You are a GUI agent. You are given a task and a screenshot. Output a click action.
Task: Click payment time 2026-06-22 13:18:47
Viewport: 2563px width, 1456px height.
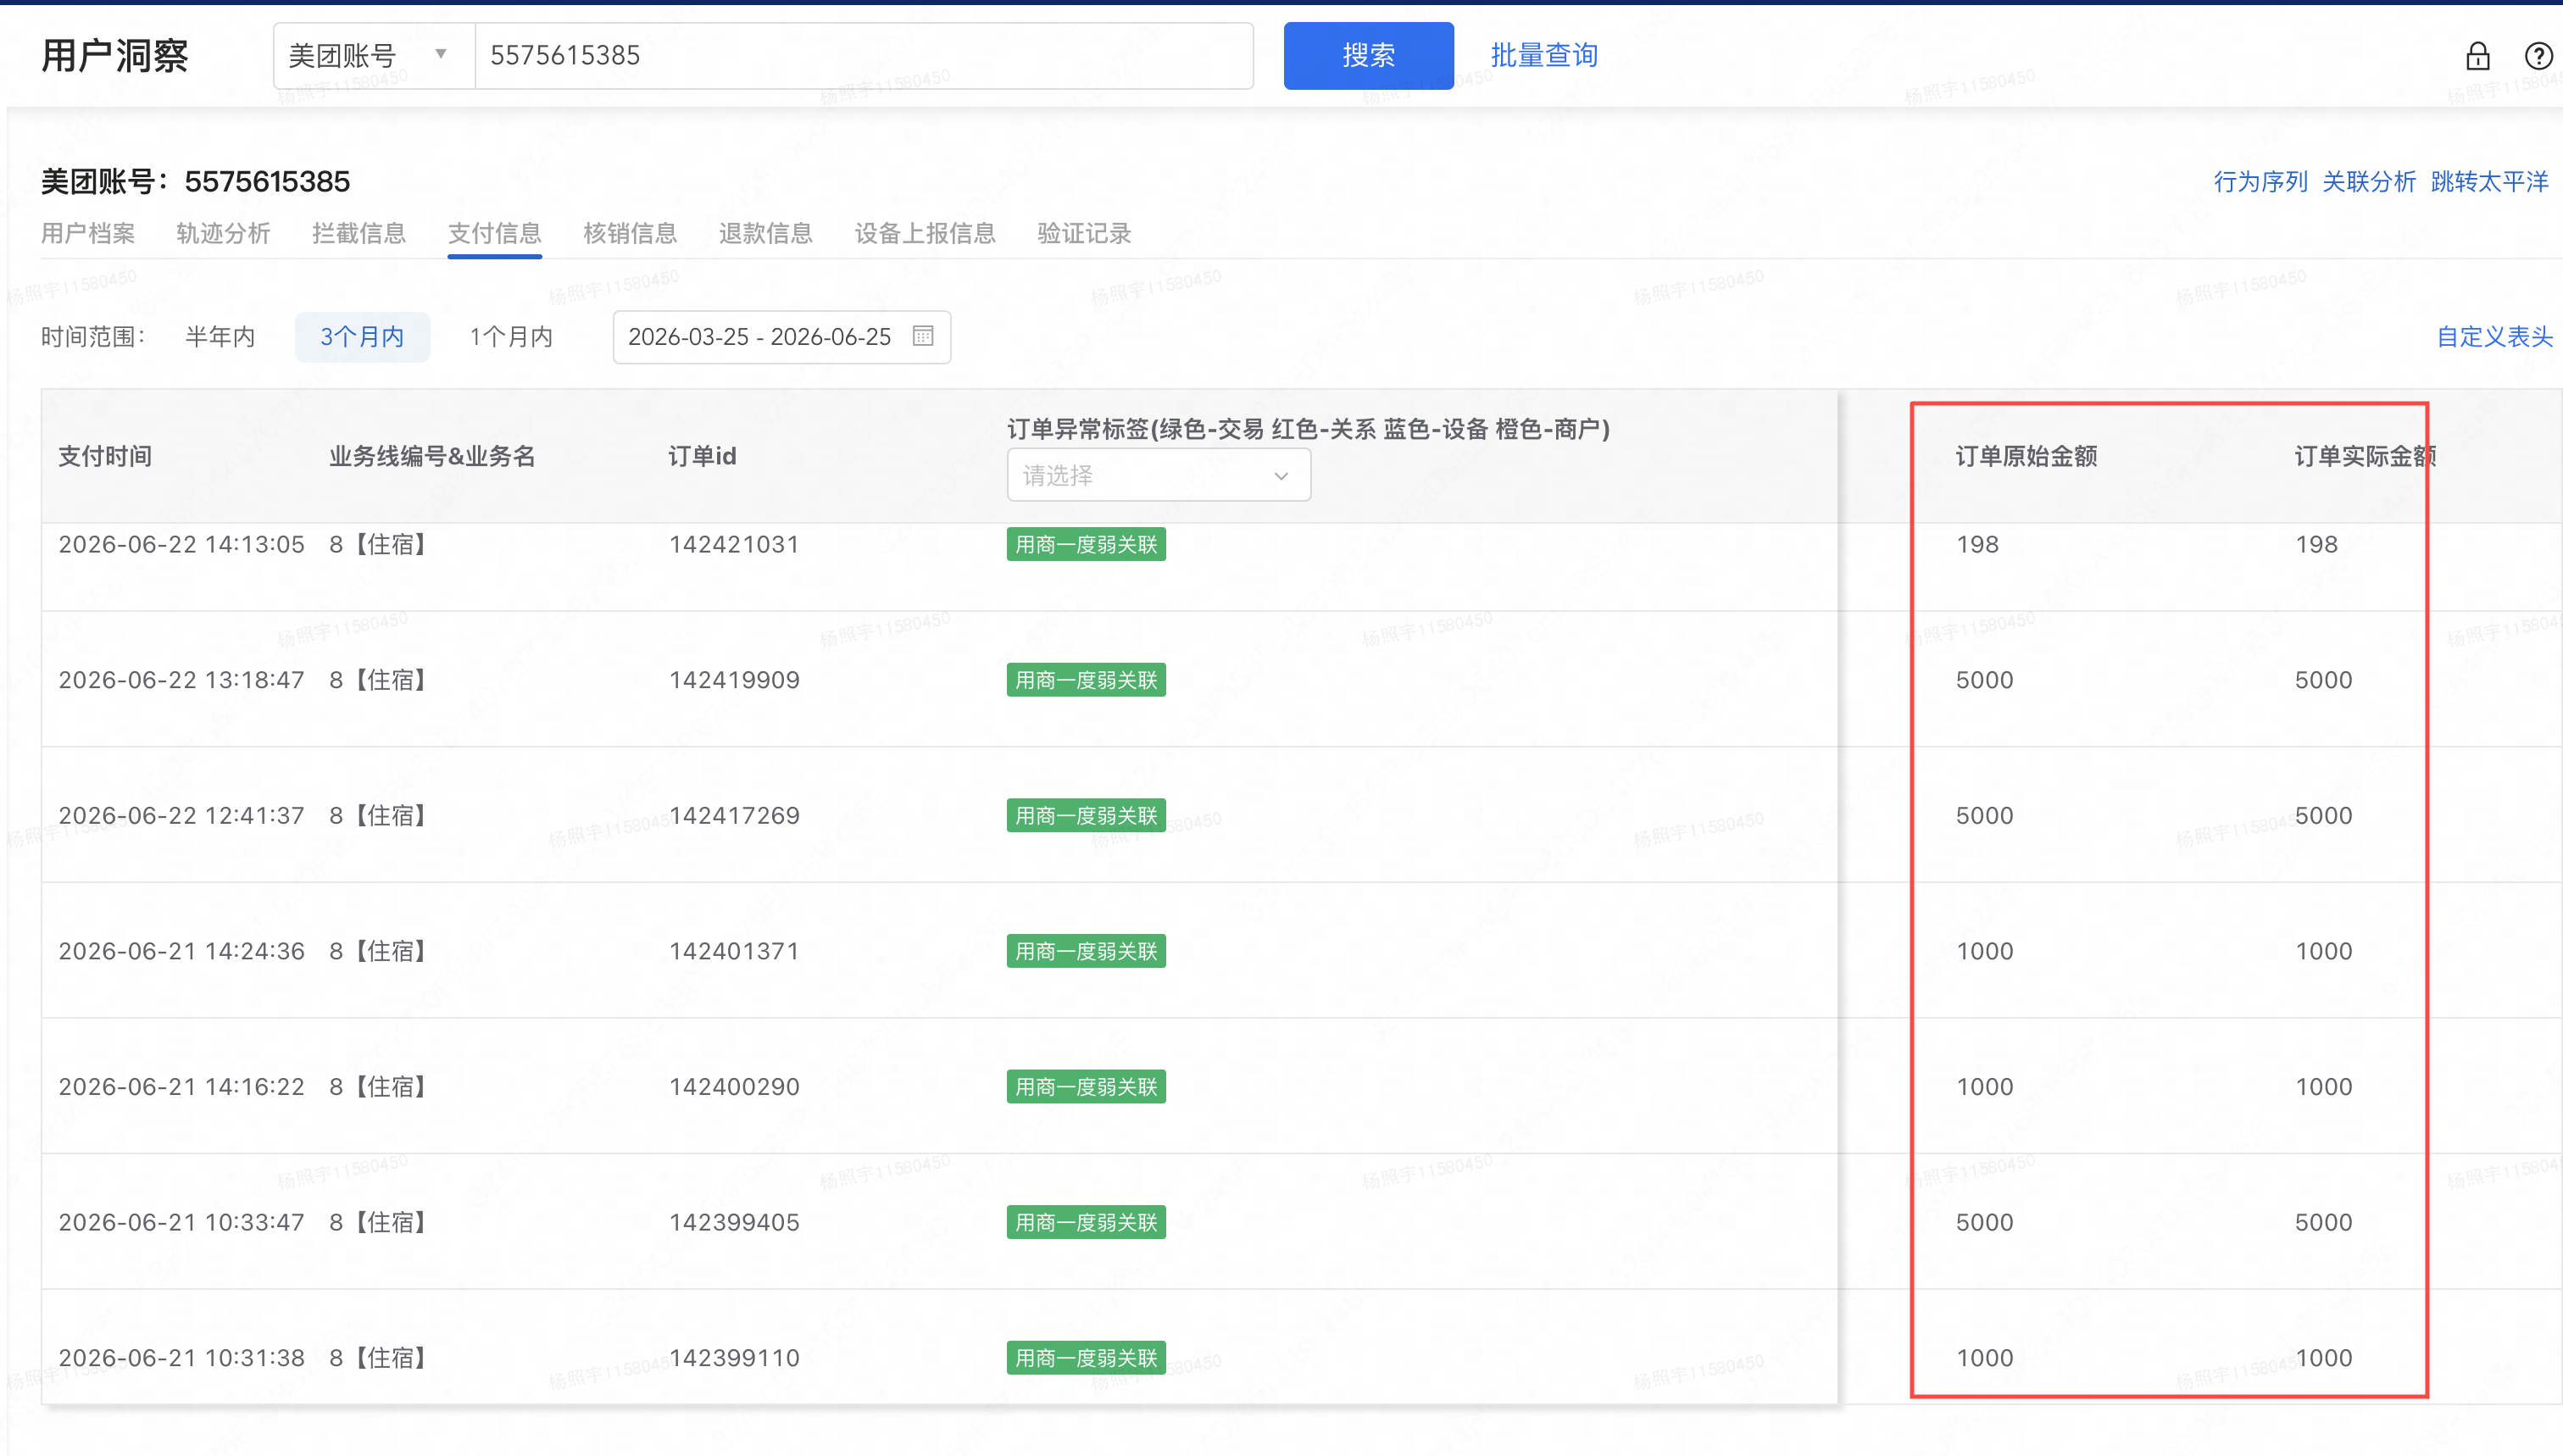click(181, 680)
